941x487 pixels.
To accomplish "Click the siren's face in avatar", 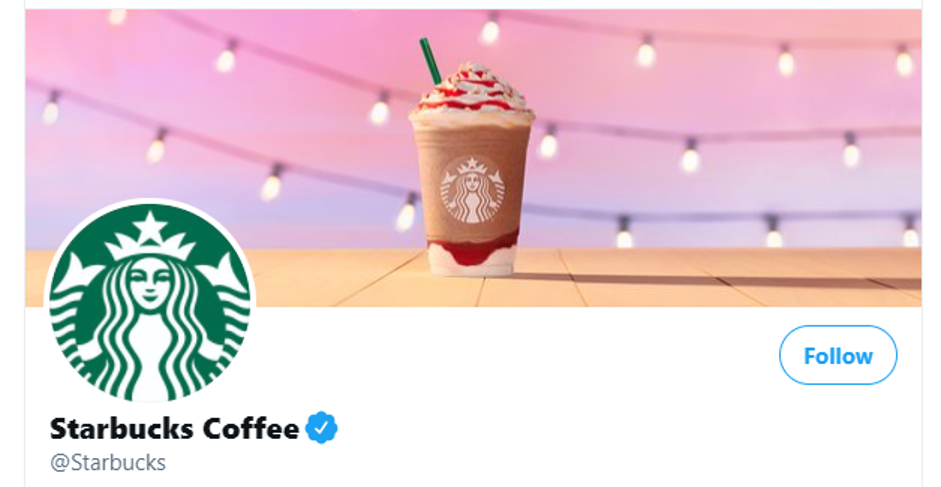I will coord(150,280).
